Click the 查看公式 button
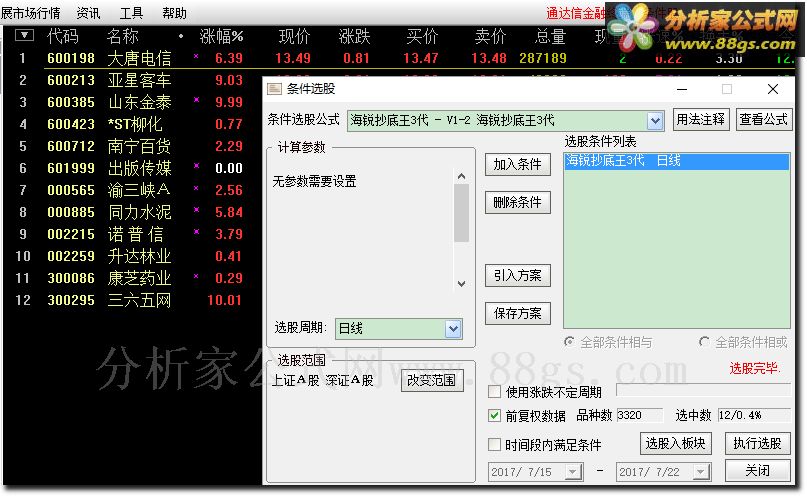Image resolution: width=807 pixels, height=496 pixels. pos(763,120)
